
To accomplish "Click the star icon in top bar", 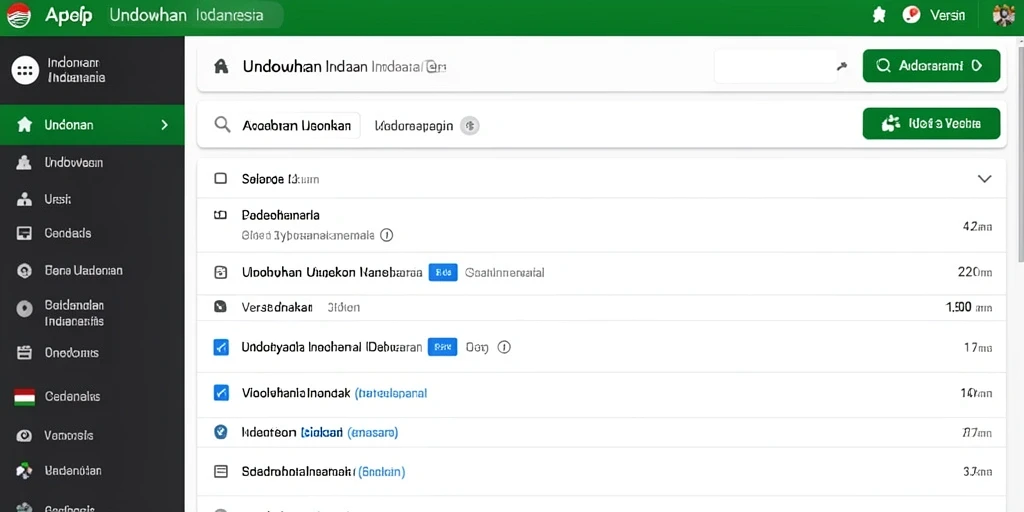I will [879, 15].
